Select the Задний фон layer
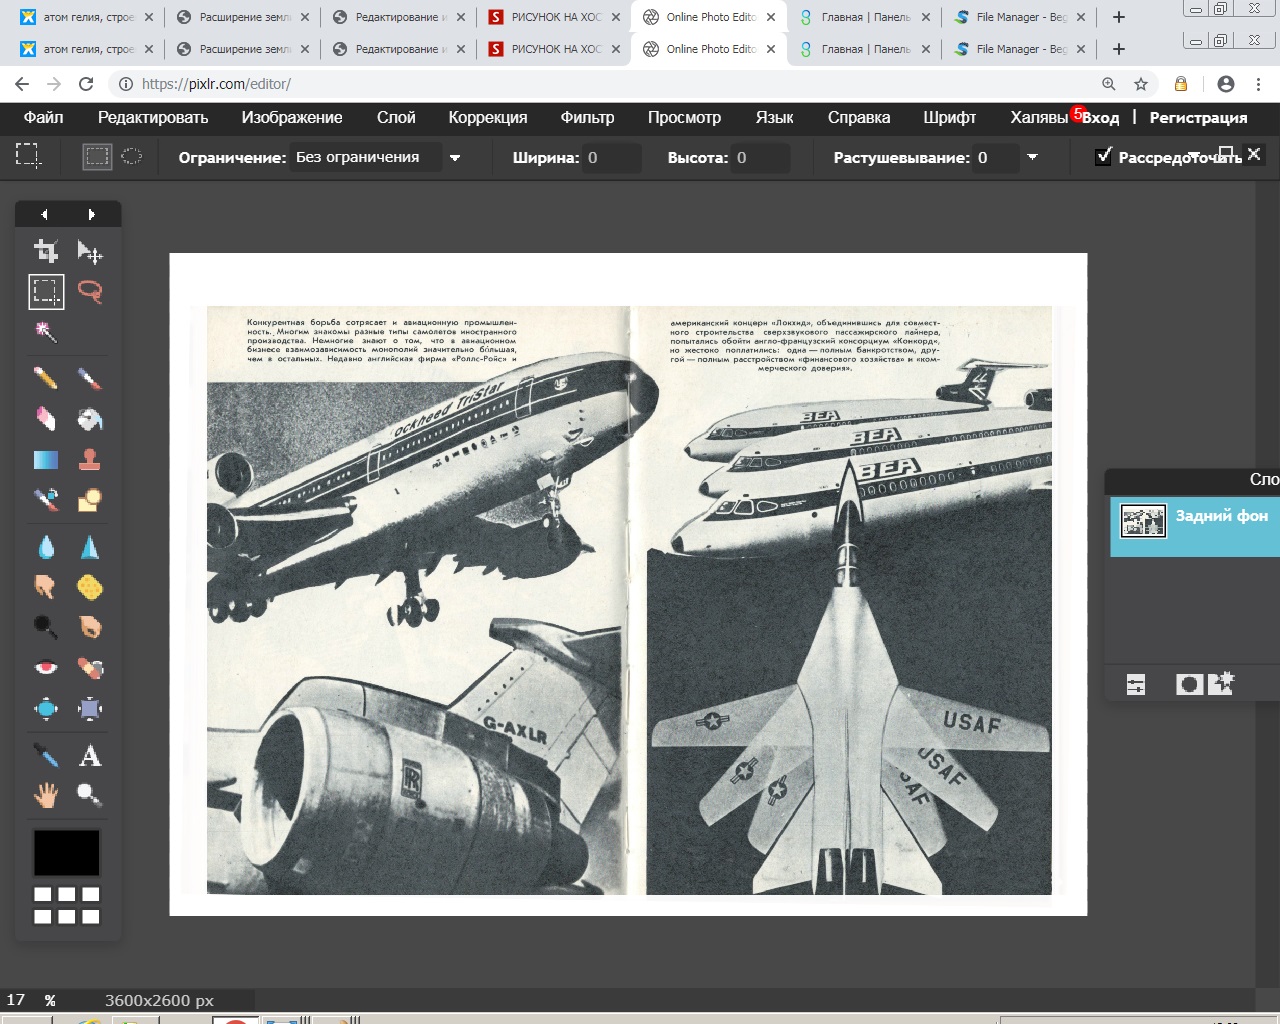Image resolution: width=1280 pixels, height=1024 pixels. pyautogui.click(x=1195, y=526)
